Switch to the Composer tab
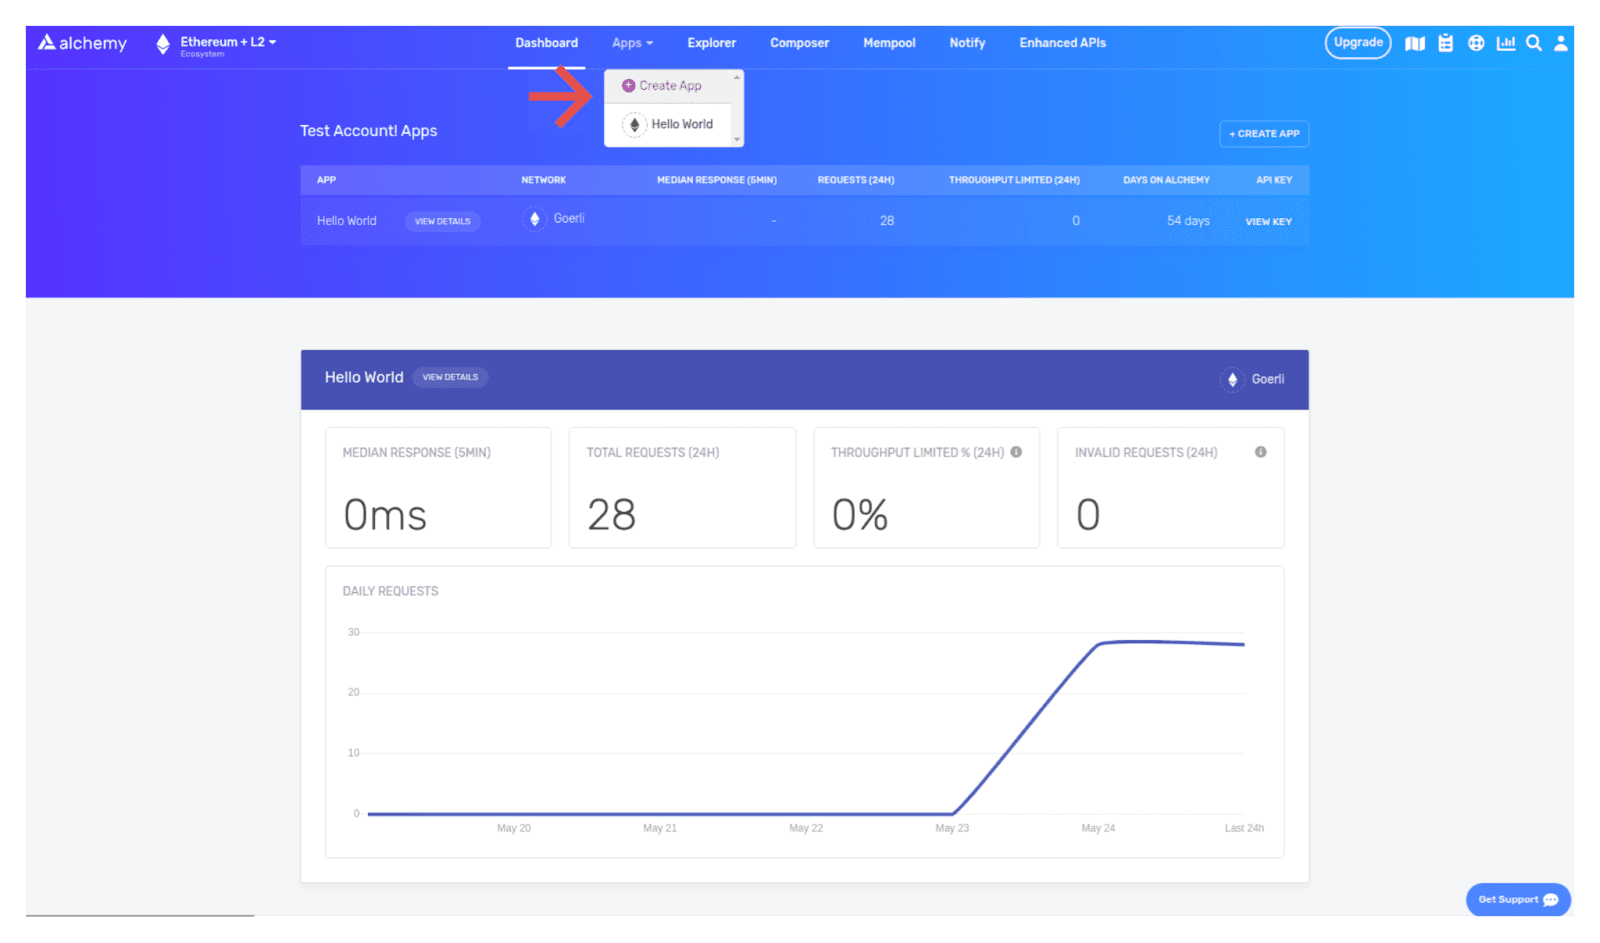The width and height of the screenshot is (1600, 943). point(799,43)
